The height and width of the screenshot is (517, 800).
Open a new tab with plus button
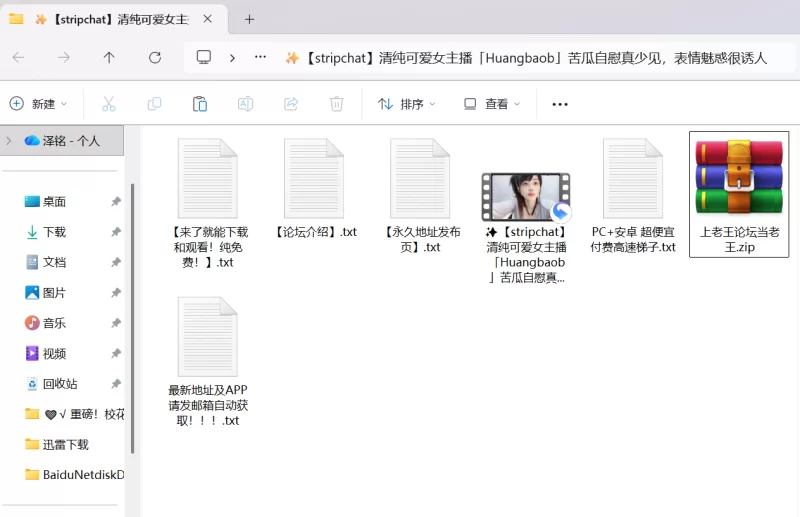coord(249,19)
